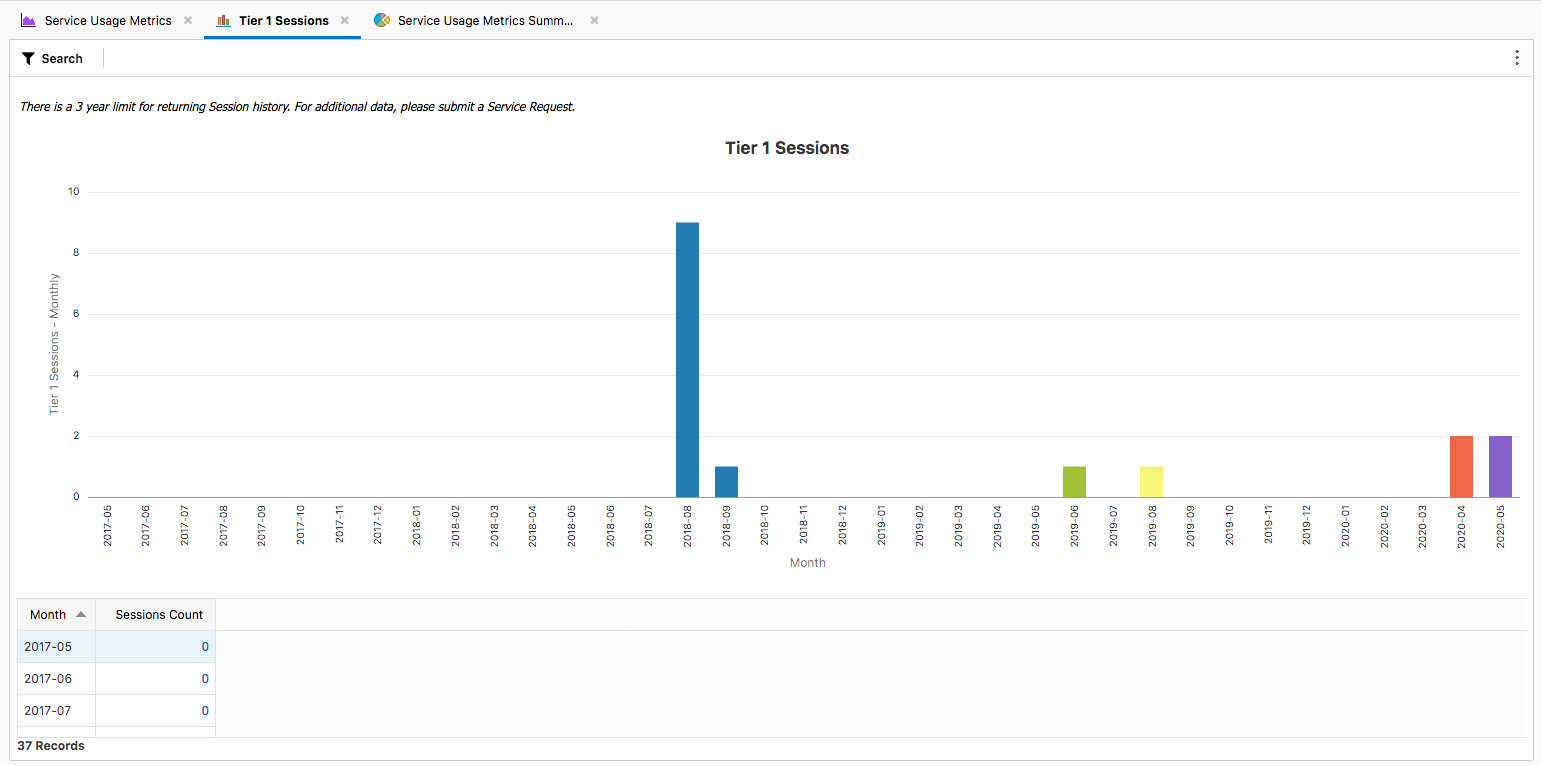1542x766 pixels.
Task: Open the vertical three-dot options menu
Action: pos(1516,58)
